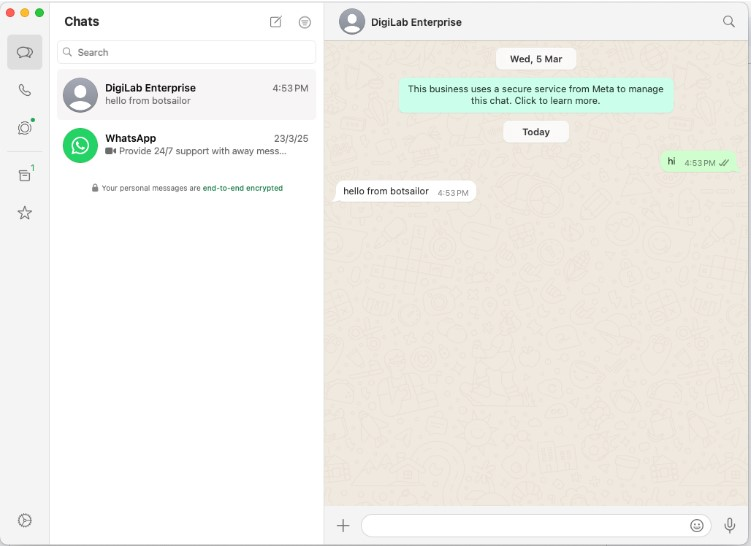The height and width of the screenshot is (546, 752).
Task: Open the WhatsApp chat row
Action: point(187,145)
